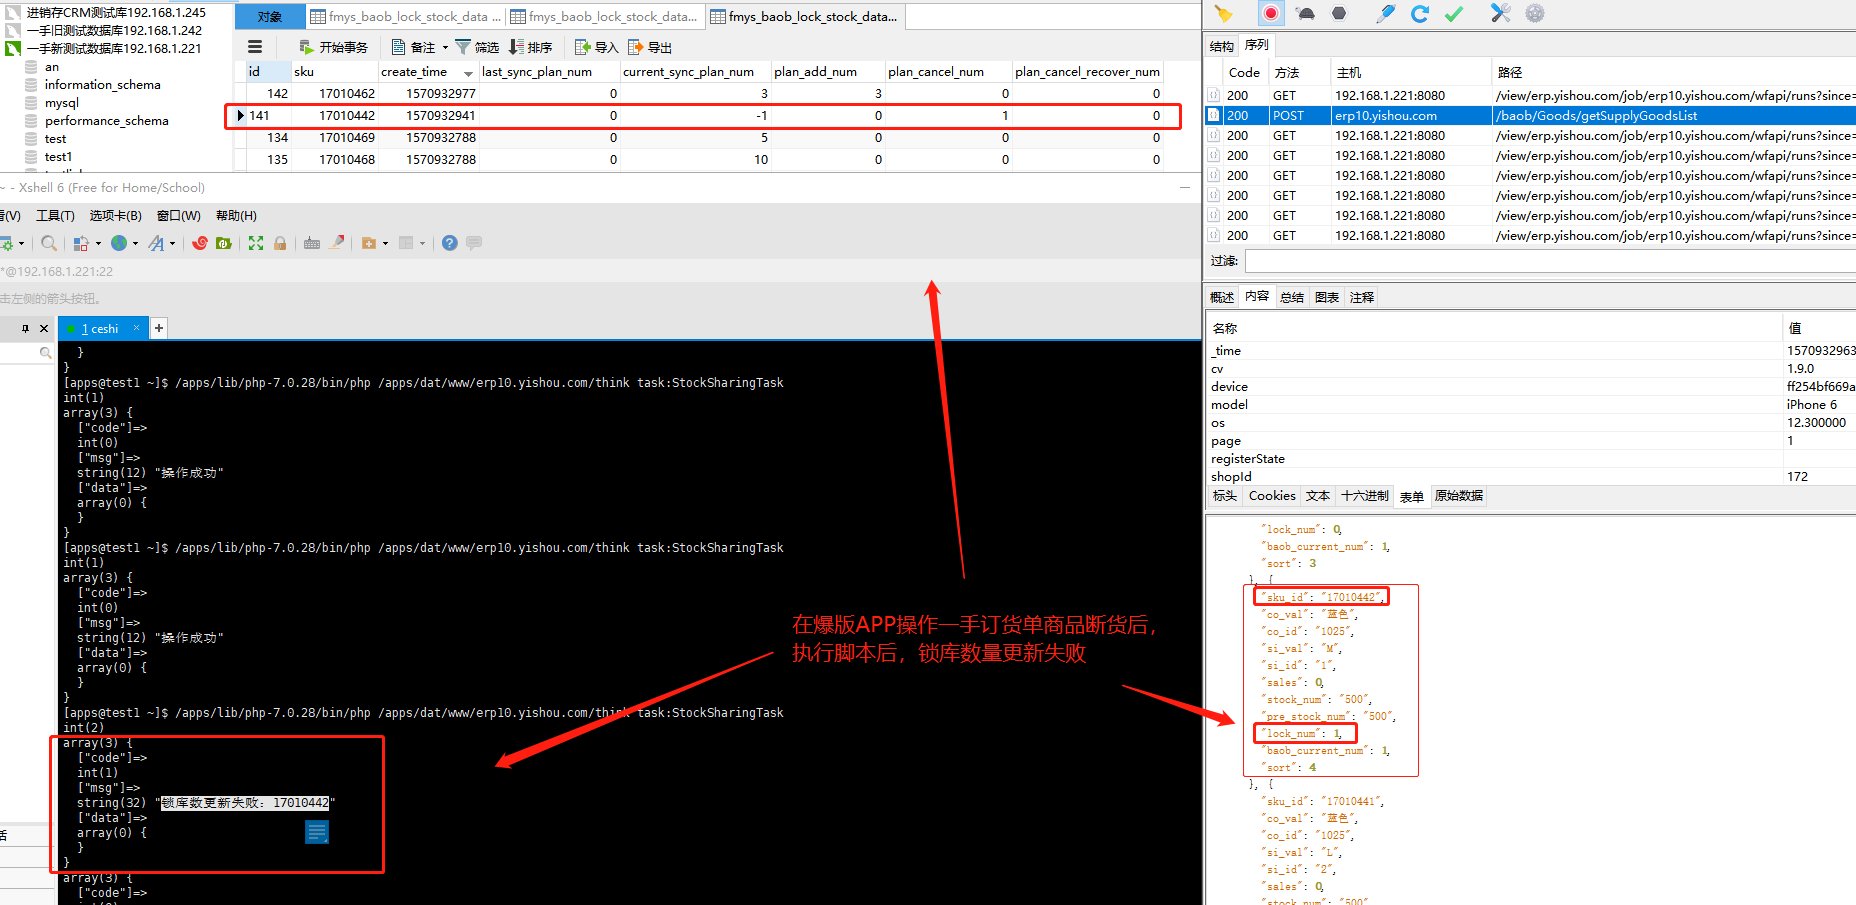Click the 排序 sort button
The height and width of the screenshot is (905, 1856).
[530, 47]
